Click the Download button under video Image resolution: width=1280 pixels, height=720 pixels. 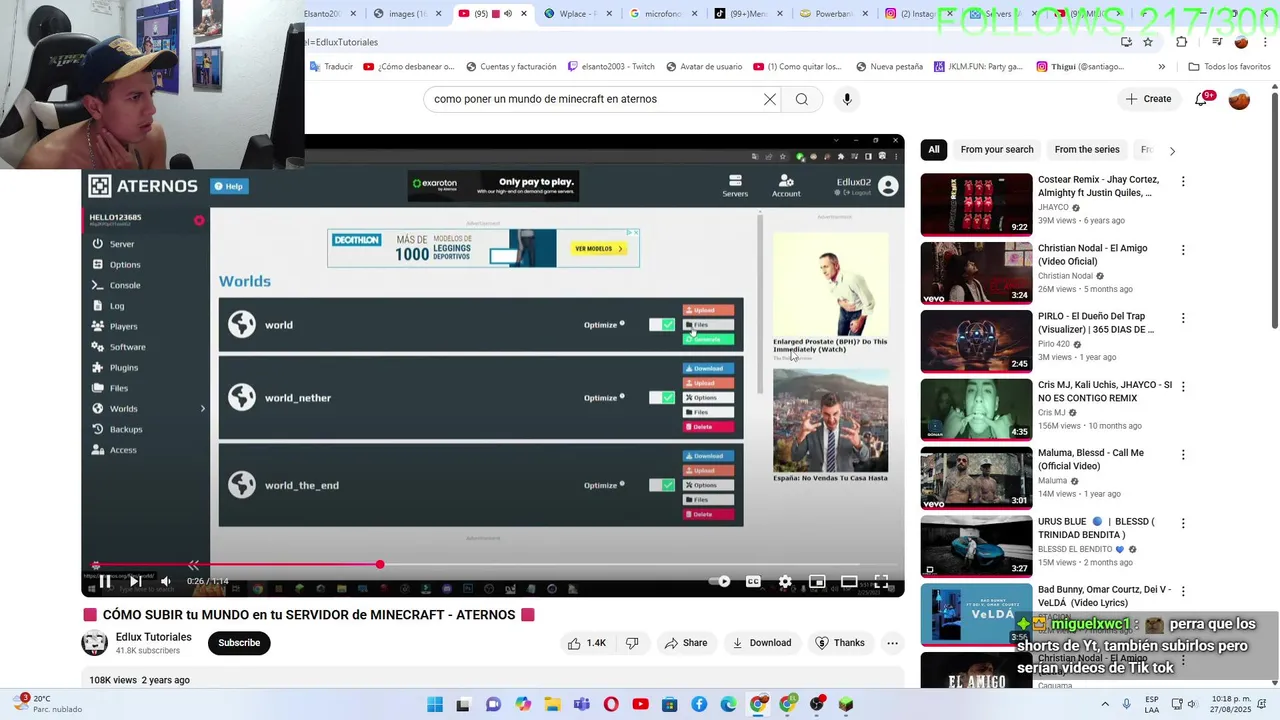click(762, 643)
